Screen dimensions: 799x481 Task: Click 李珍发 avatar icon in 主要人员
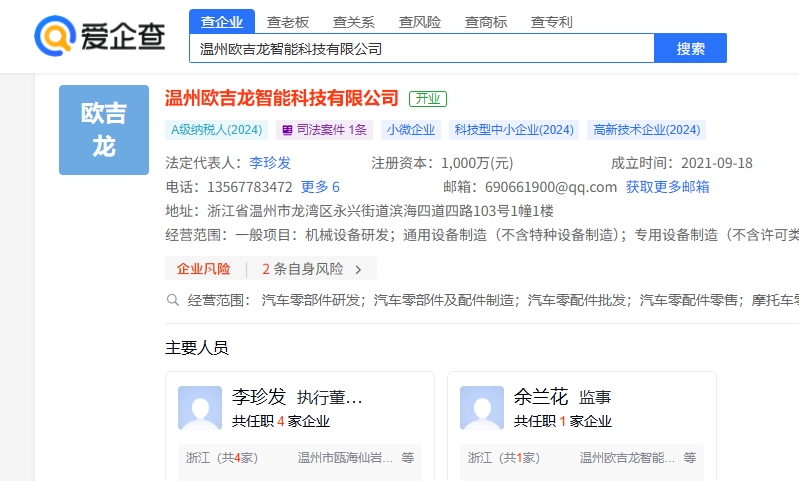coord(200,408)
